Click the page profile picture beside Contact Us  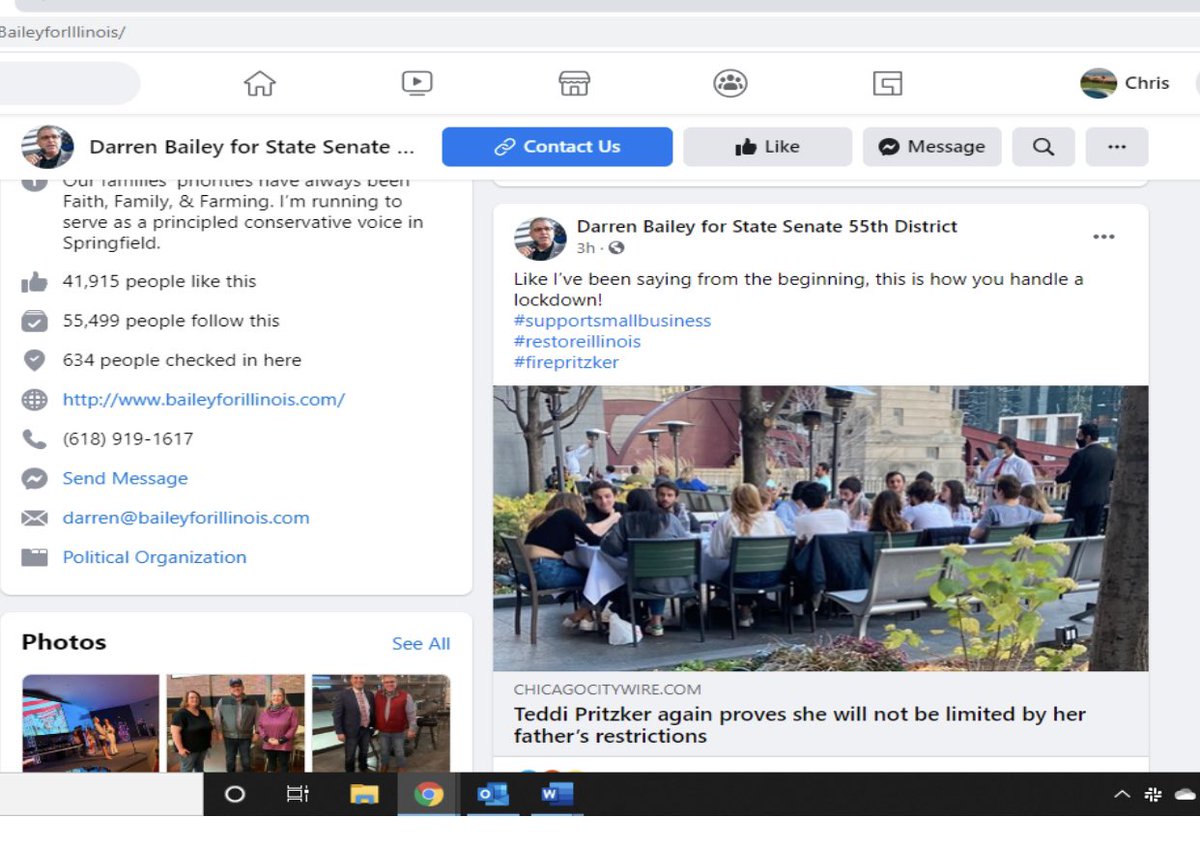point(48,147)
